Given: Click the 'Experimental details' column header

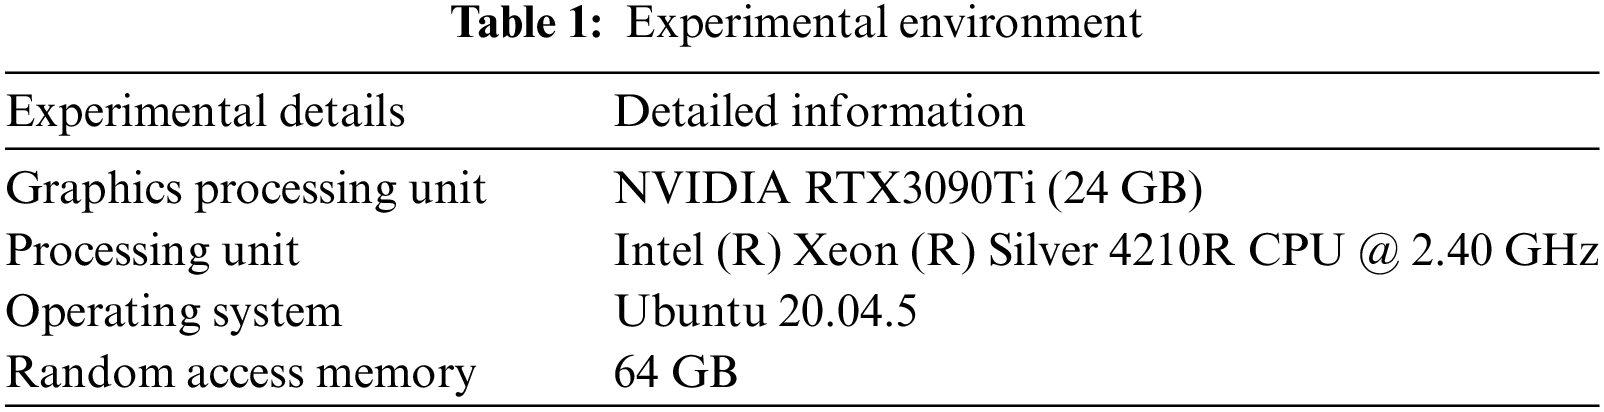Looking at the screenshot, I should click(206, 111).
